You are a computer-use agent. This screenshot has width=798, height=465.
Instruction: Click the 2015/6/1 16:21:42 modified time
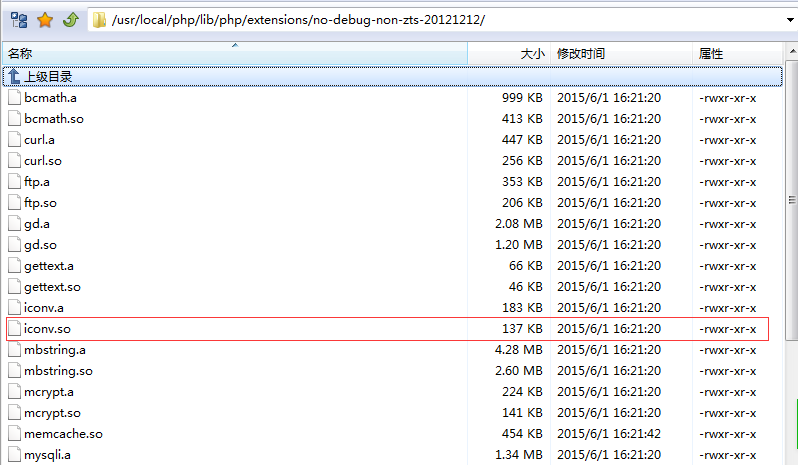609,434
